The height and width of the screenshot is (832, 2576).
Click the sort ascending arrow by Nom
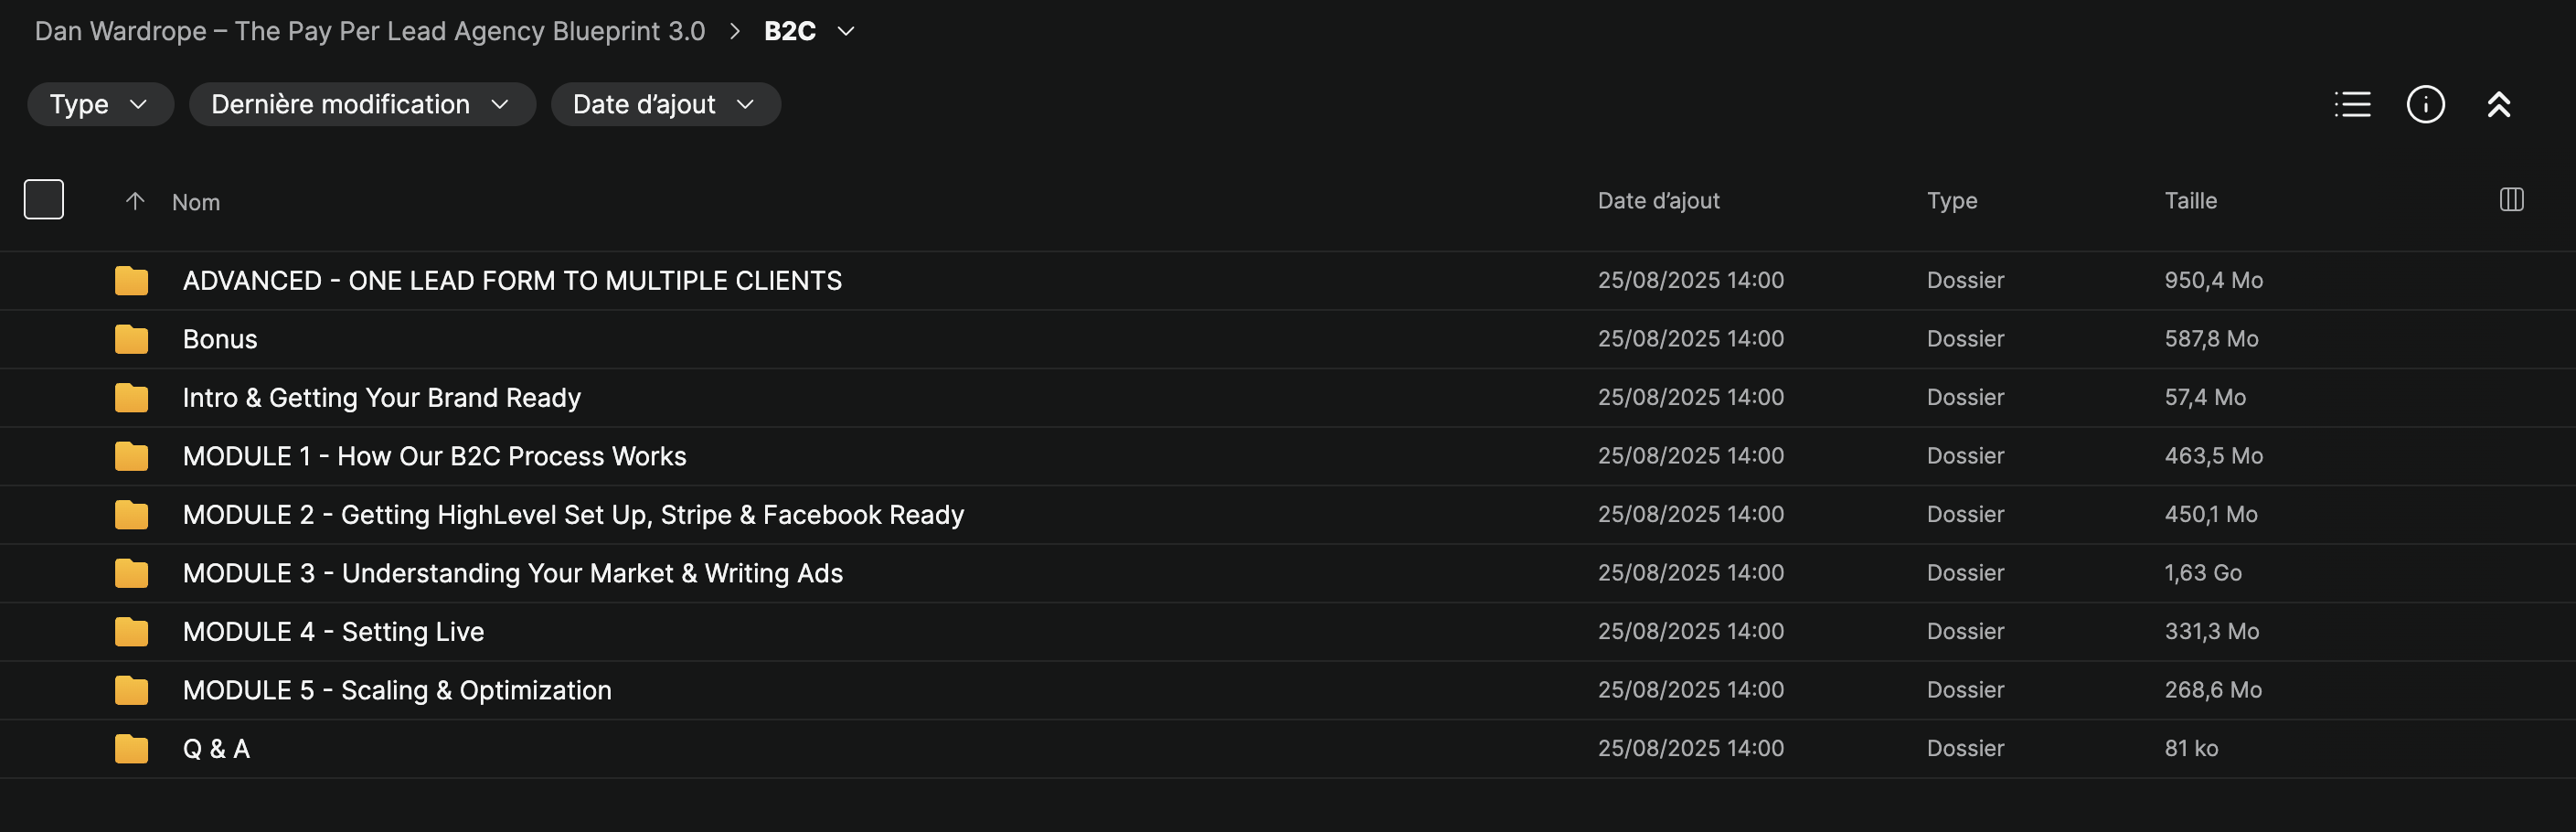(x=135, y=201)
